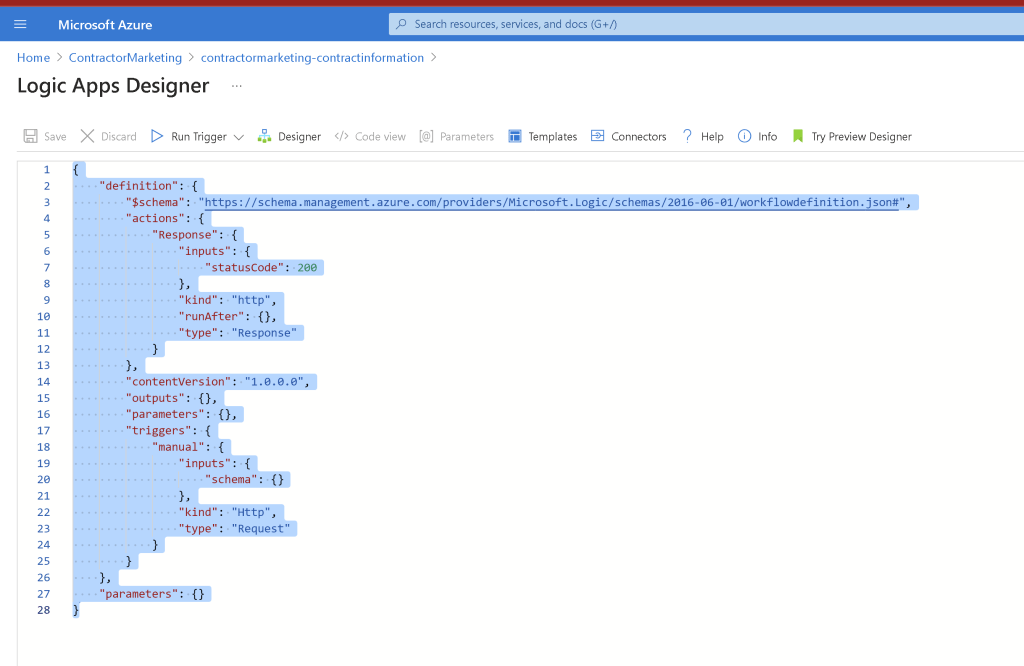Expand the Run Trigger dropdown chevron

[x=238, y=137]
